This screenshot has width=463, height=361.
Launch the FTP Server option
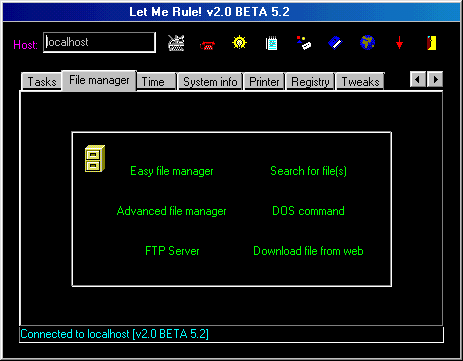coord(172,251)
